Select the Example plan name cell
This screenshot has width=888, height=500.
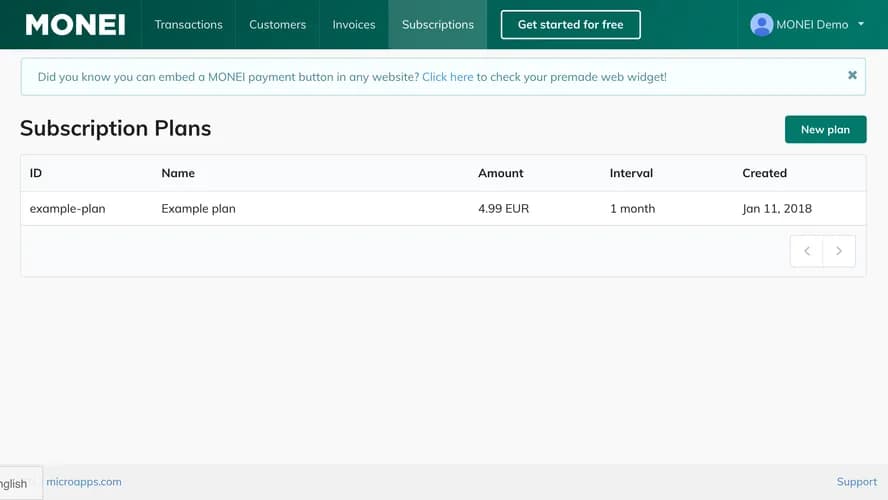click(198, 209)
